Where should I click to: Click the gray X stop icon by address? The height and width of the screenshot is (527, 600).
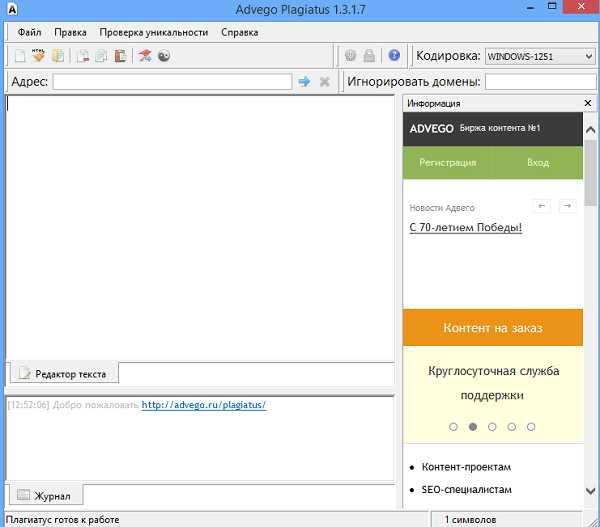point(325,82)
